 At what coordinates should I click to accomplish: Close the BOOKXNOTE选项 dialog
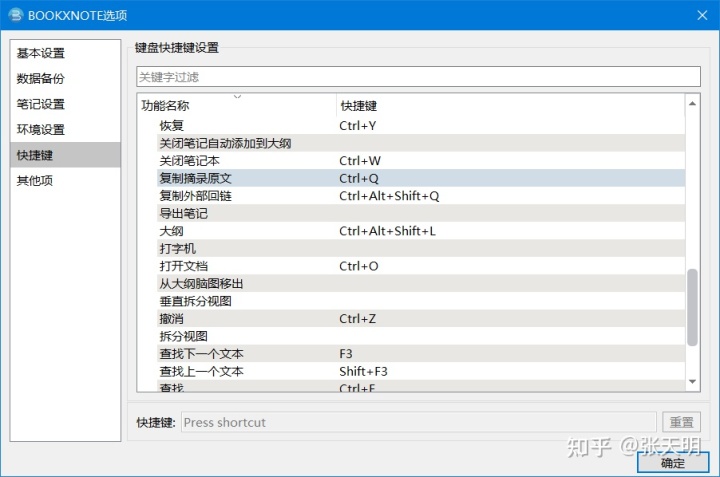[x=702, y=15]
